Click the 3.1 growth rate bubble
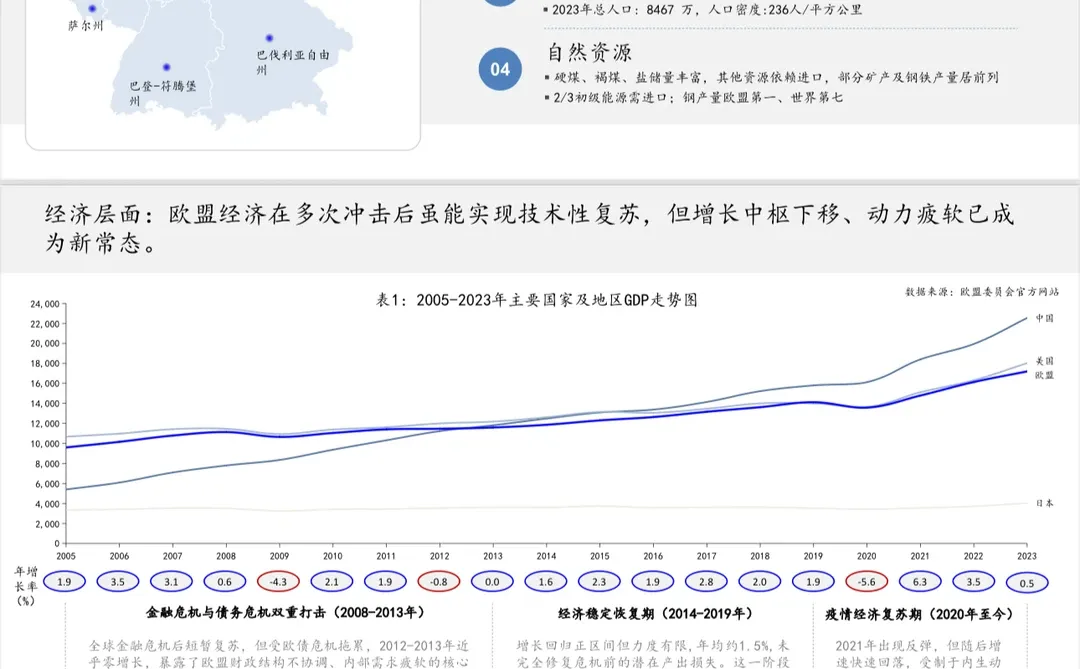 (x=172, y=582)
